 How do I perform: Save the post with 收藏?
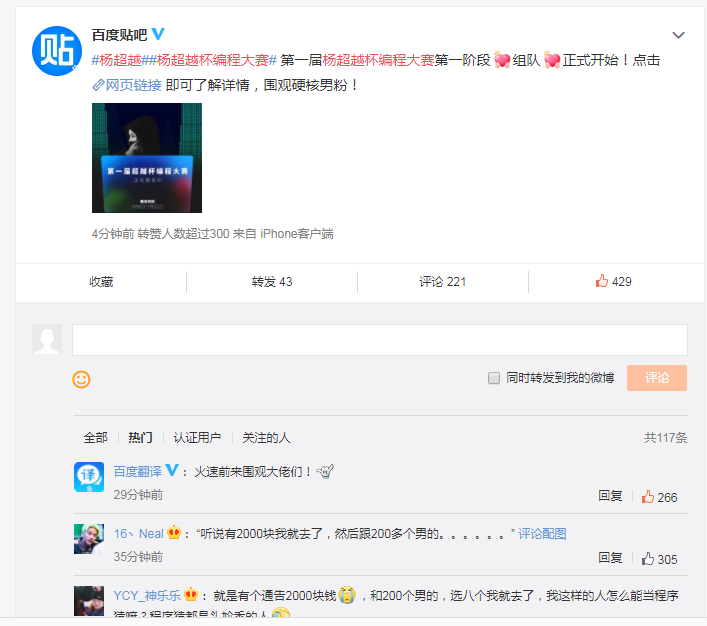(x=101, y=282)
